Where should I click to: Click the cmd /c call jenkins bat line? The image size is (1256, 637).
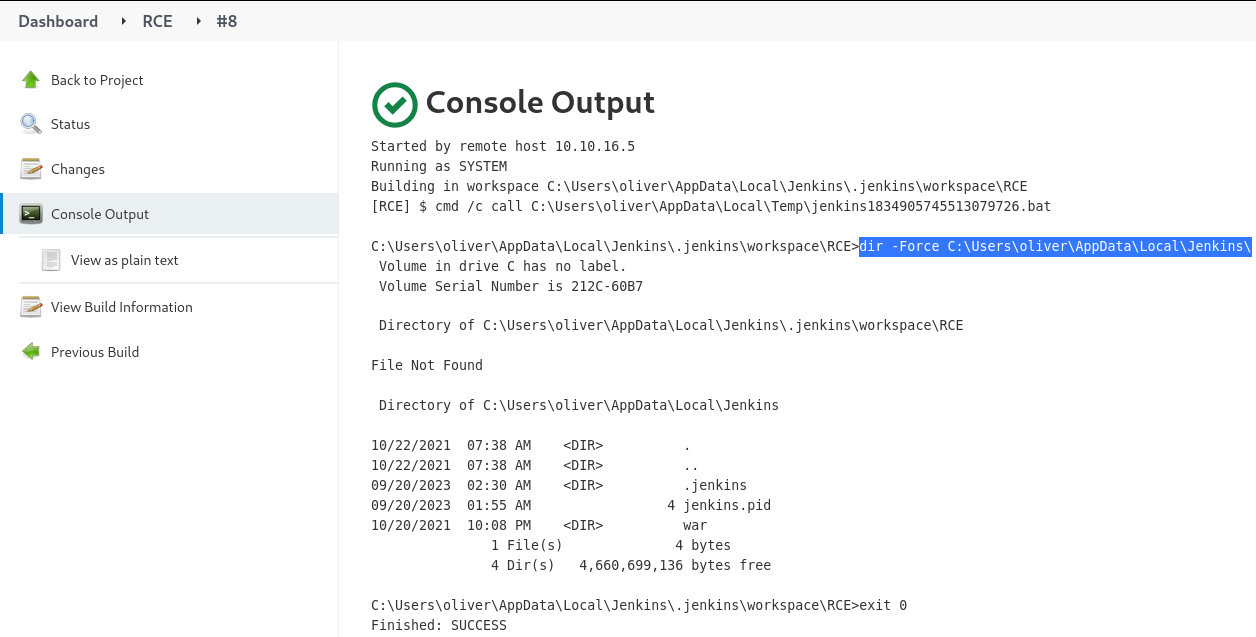pyautogui.click(x=711, y=206)
